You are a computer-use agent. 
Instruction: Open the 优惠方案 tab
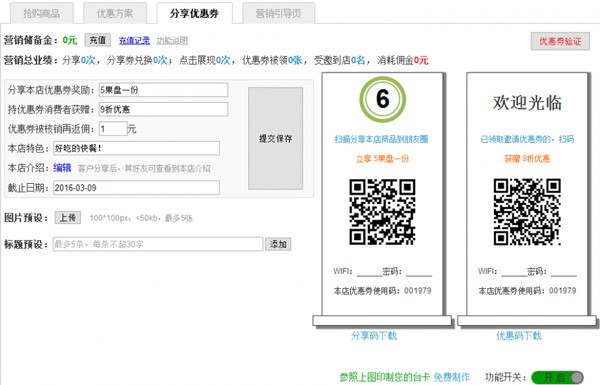pyautogui.click(x=115, y=13)
